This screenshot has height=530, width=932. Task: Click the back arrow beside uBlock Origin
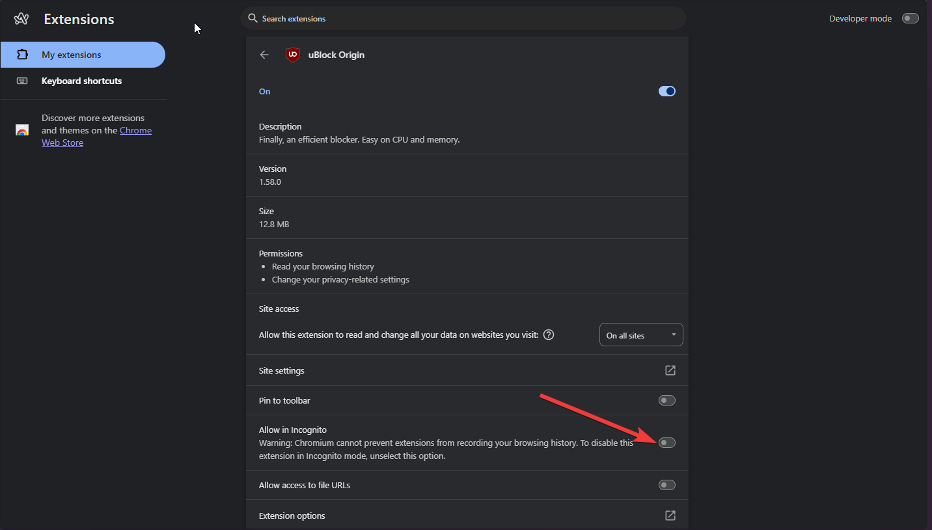(x=265, y=55)
